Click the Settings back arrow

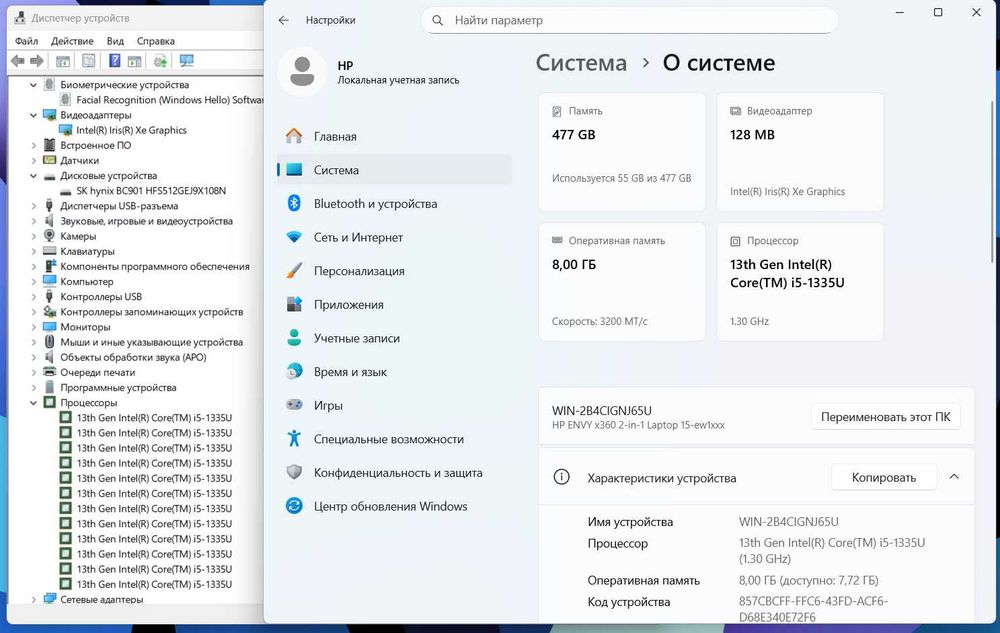click(284, 20)
